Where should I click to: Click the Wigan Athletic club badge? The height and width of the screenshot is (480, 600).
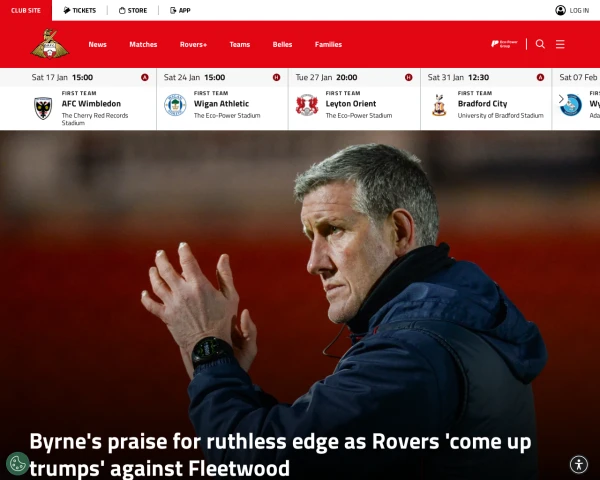tap(175, 105)
